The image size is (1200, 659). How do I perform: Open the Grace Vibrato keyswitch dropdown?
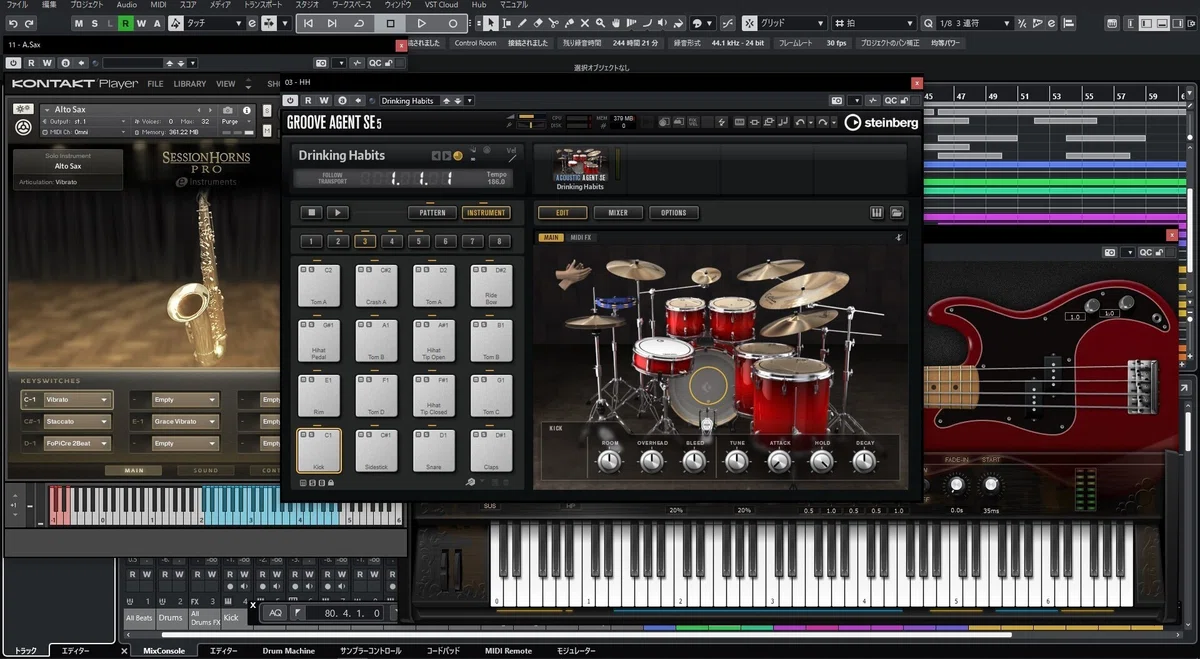tap(185, 421)
